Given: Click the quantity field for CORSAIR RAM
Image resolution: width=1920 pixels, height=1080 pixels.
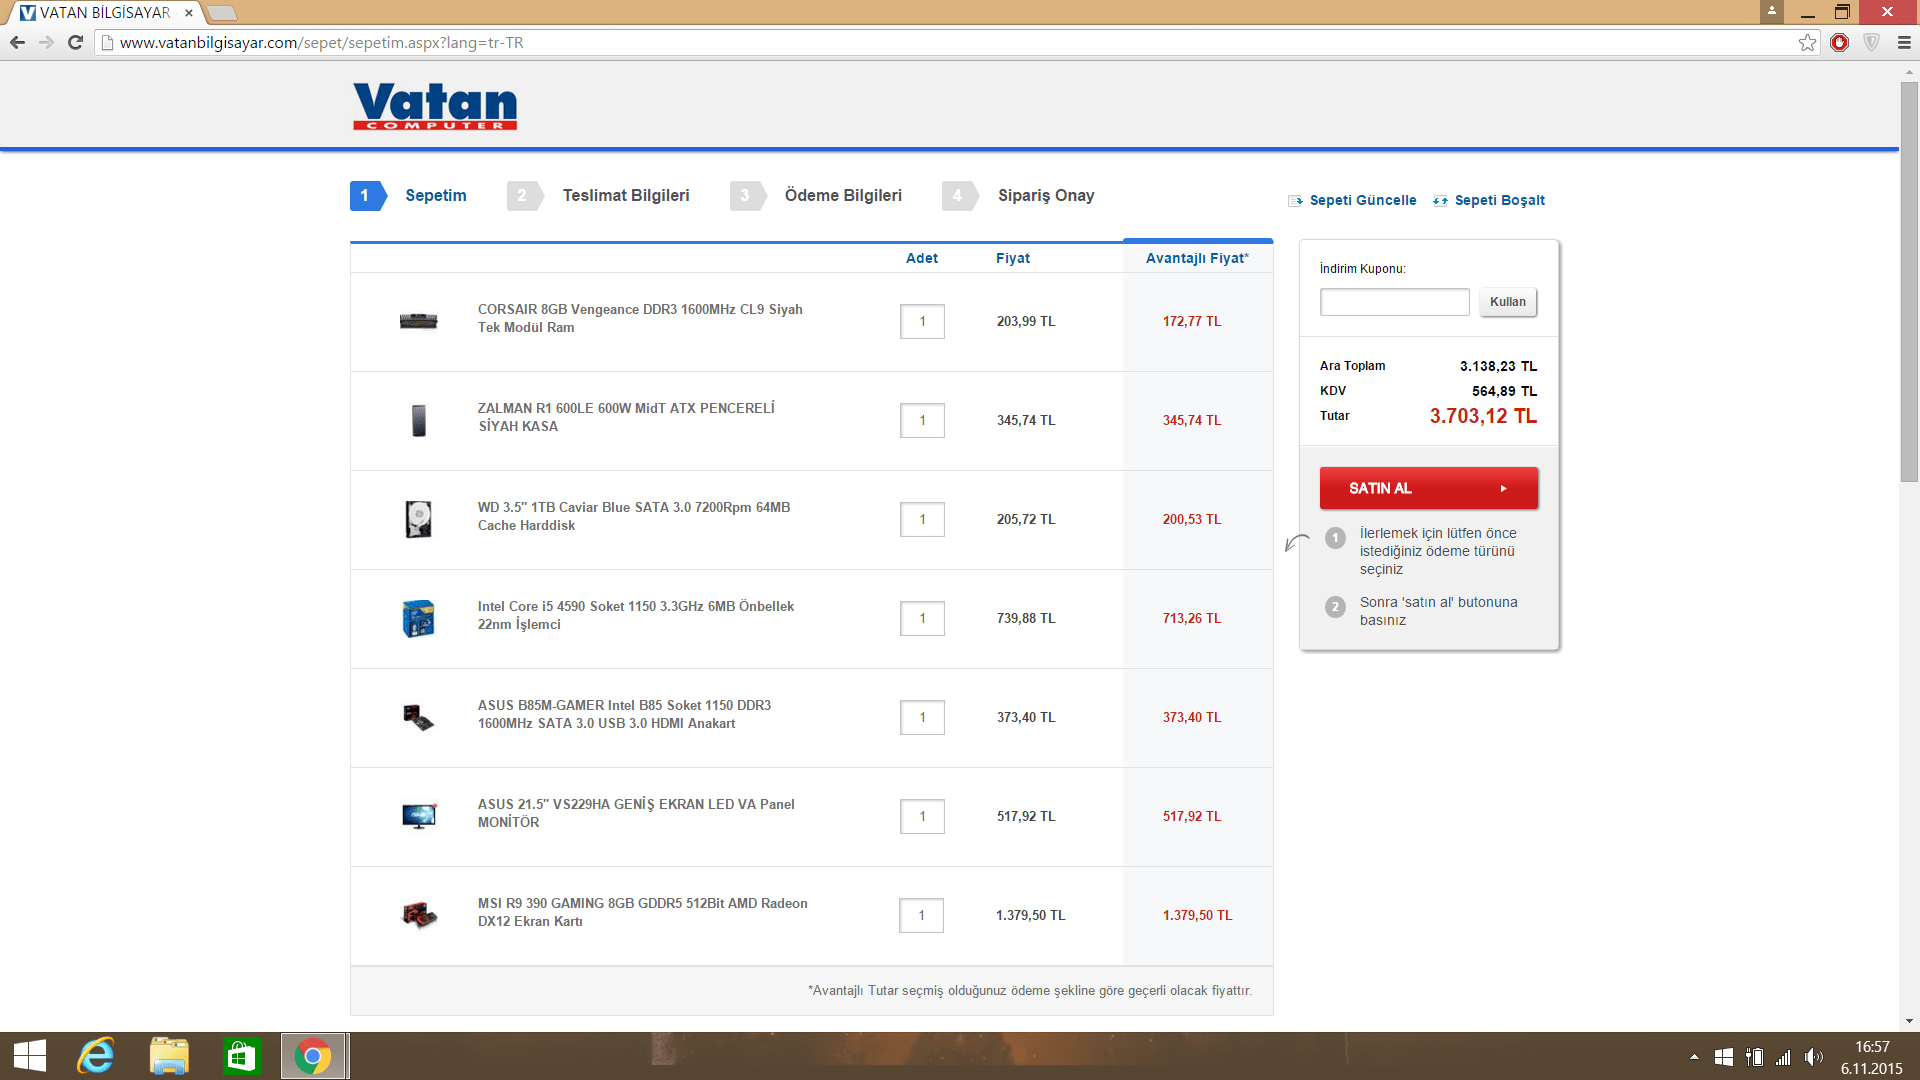Looking at the screenshot, I should (922, 322).
